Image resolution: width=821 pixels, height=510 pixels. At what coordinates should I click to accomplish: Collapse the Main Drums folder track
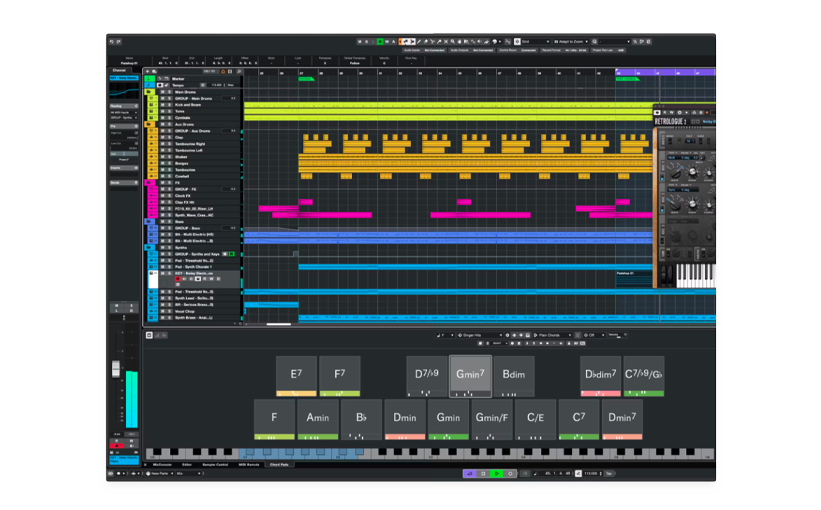click(x=150, y=92)
